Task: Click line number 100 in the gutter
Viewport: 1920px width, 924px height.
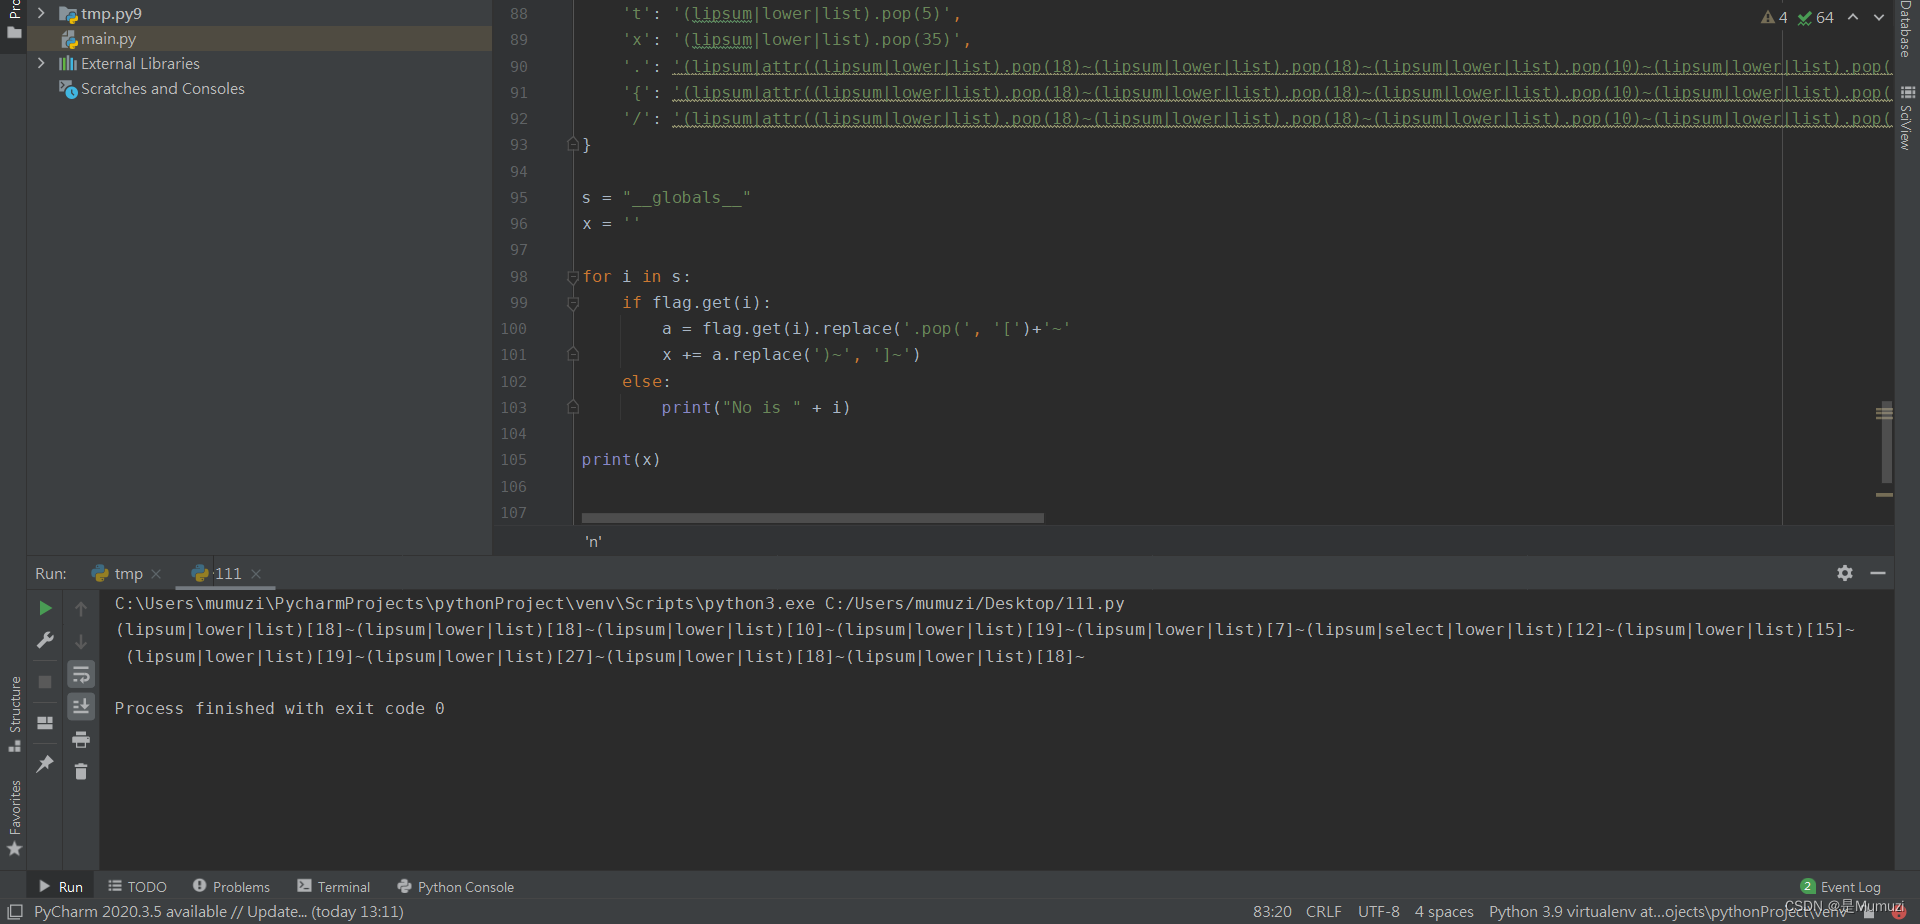Action: point(513,329)
